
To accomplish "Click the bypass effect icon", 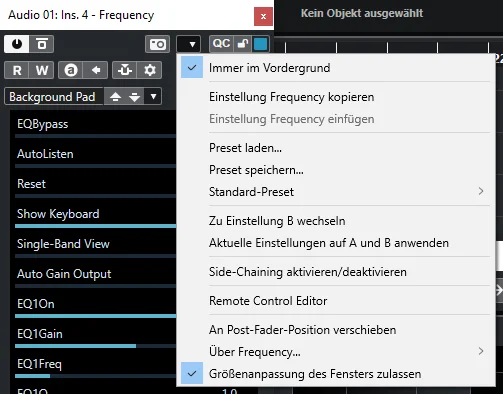I will [42, 44].
